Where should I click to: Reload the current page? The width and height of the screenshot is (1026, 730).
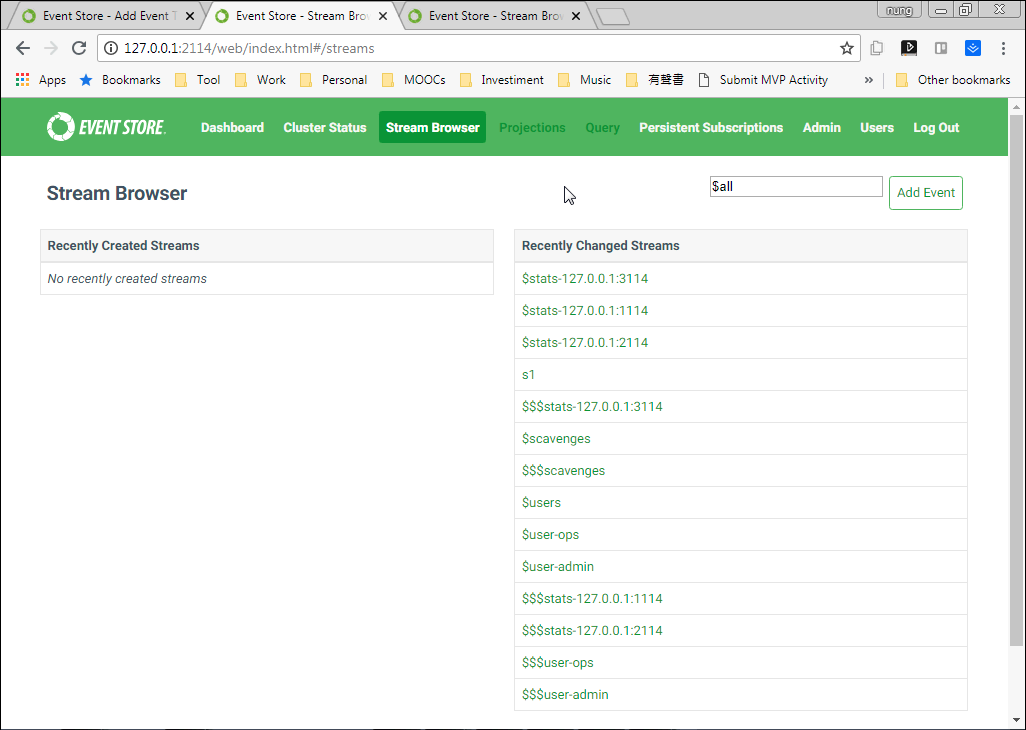(x=79, y=48)
